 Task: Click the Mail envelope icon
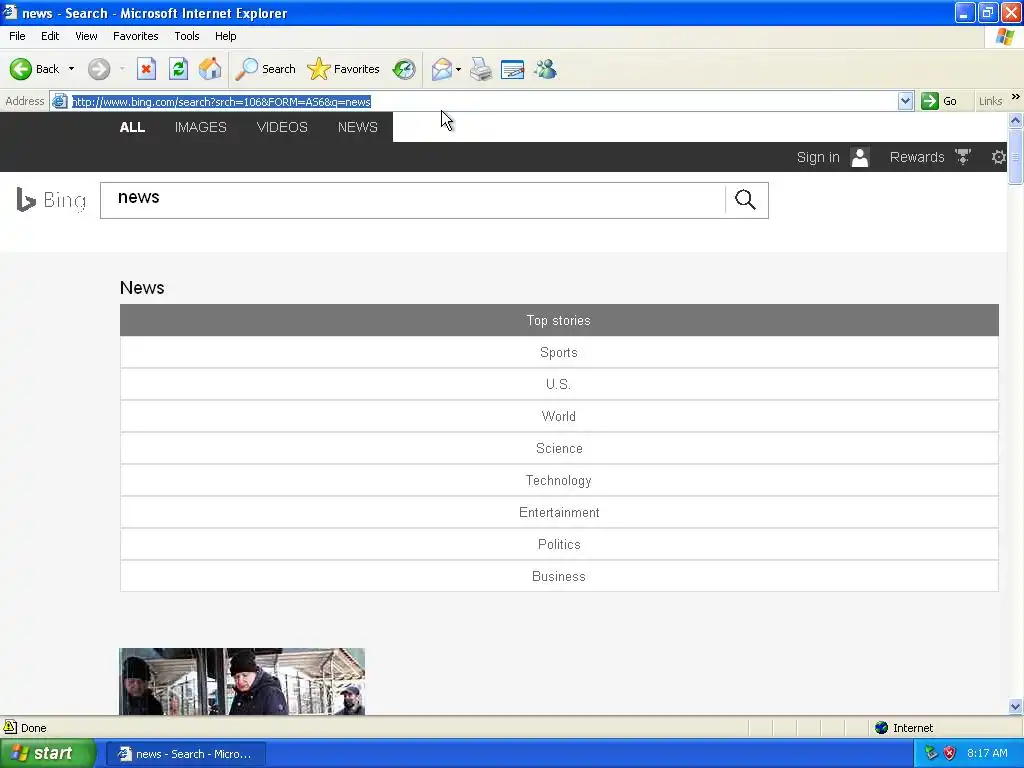(442, 69)
